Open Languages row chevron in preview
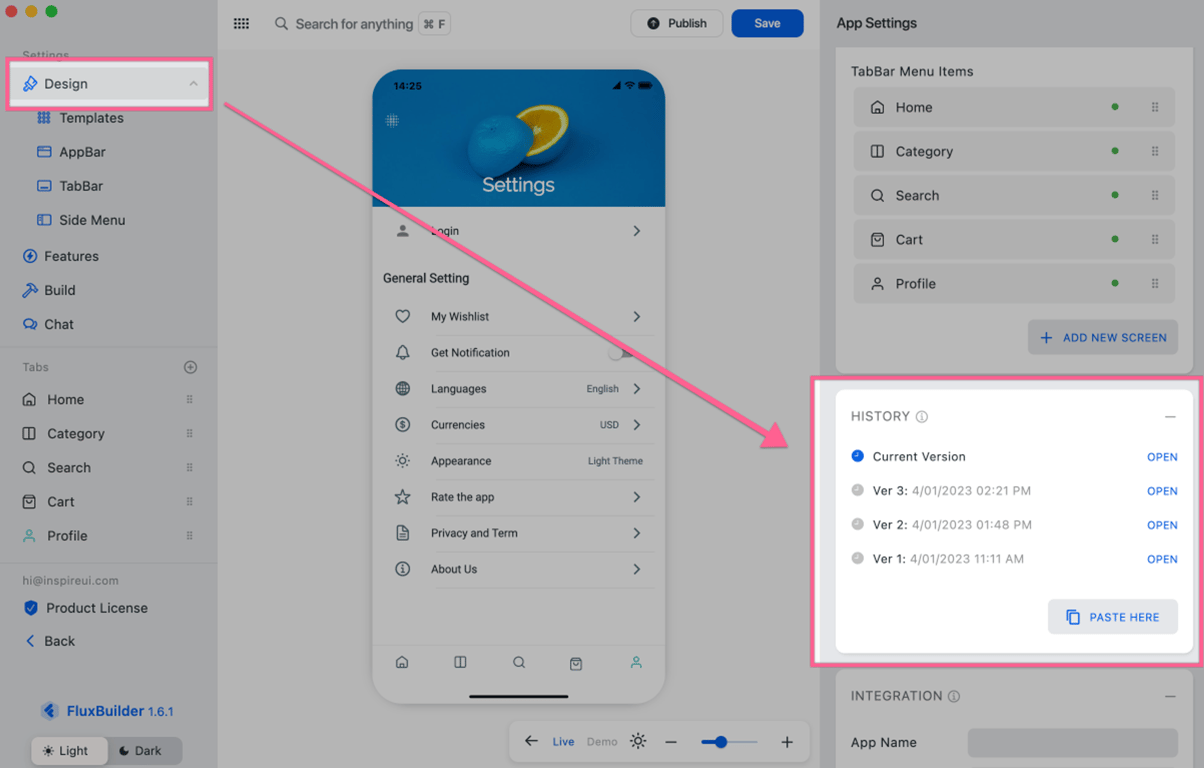The height and width of the screenshot is (768, 1204). (x=637, y=389)
